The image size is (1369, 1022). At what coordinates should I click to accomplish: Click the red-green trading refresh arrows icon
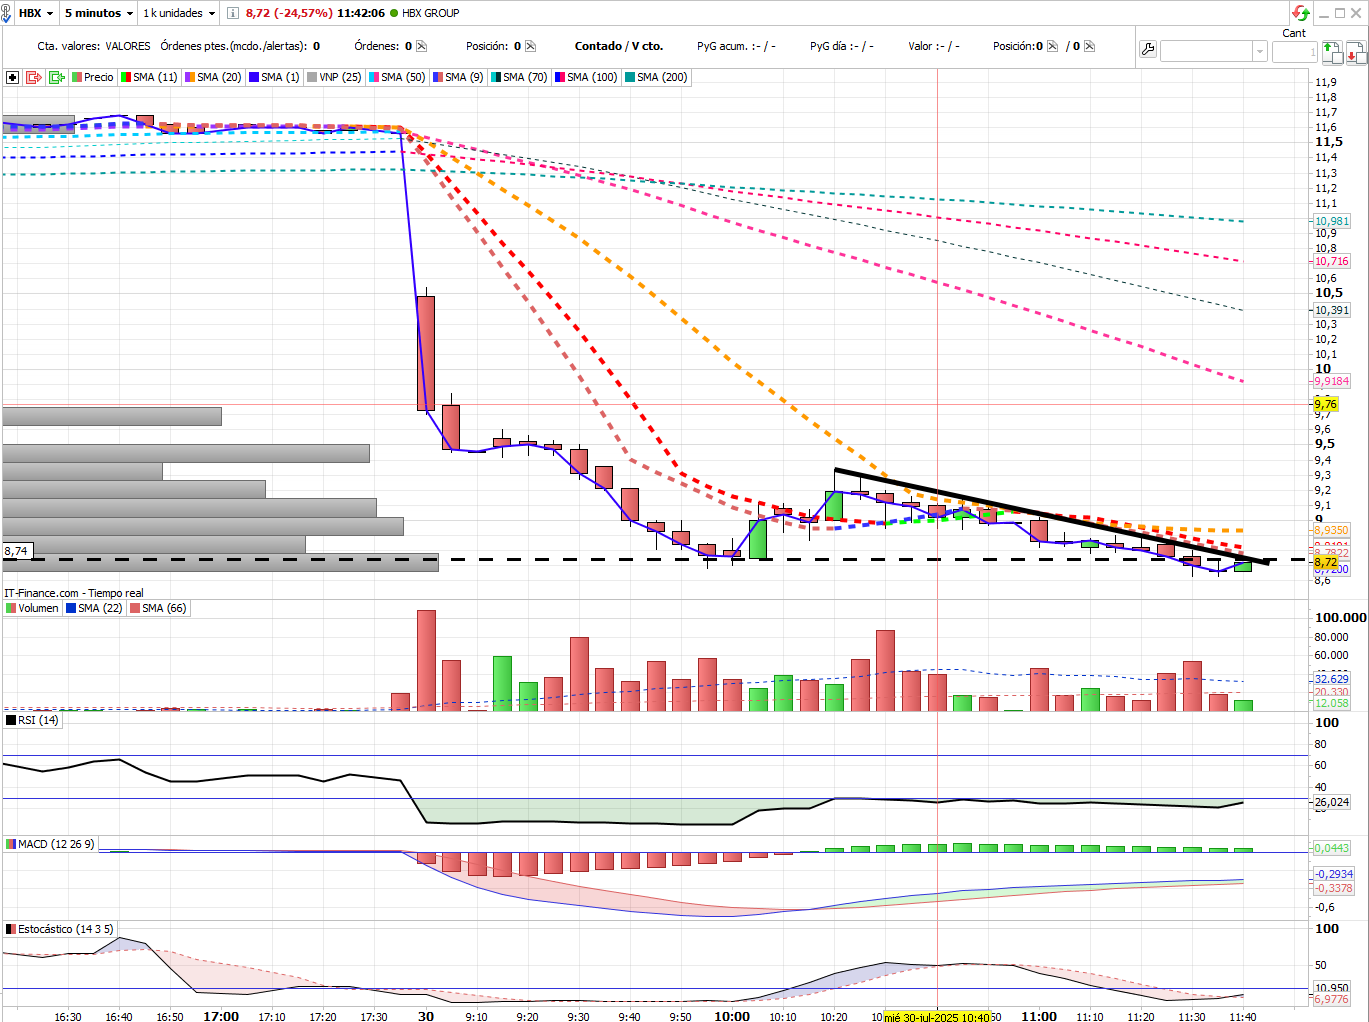pyautogui.click(x=1300, y=13)
